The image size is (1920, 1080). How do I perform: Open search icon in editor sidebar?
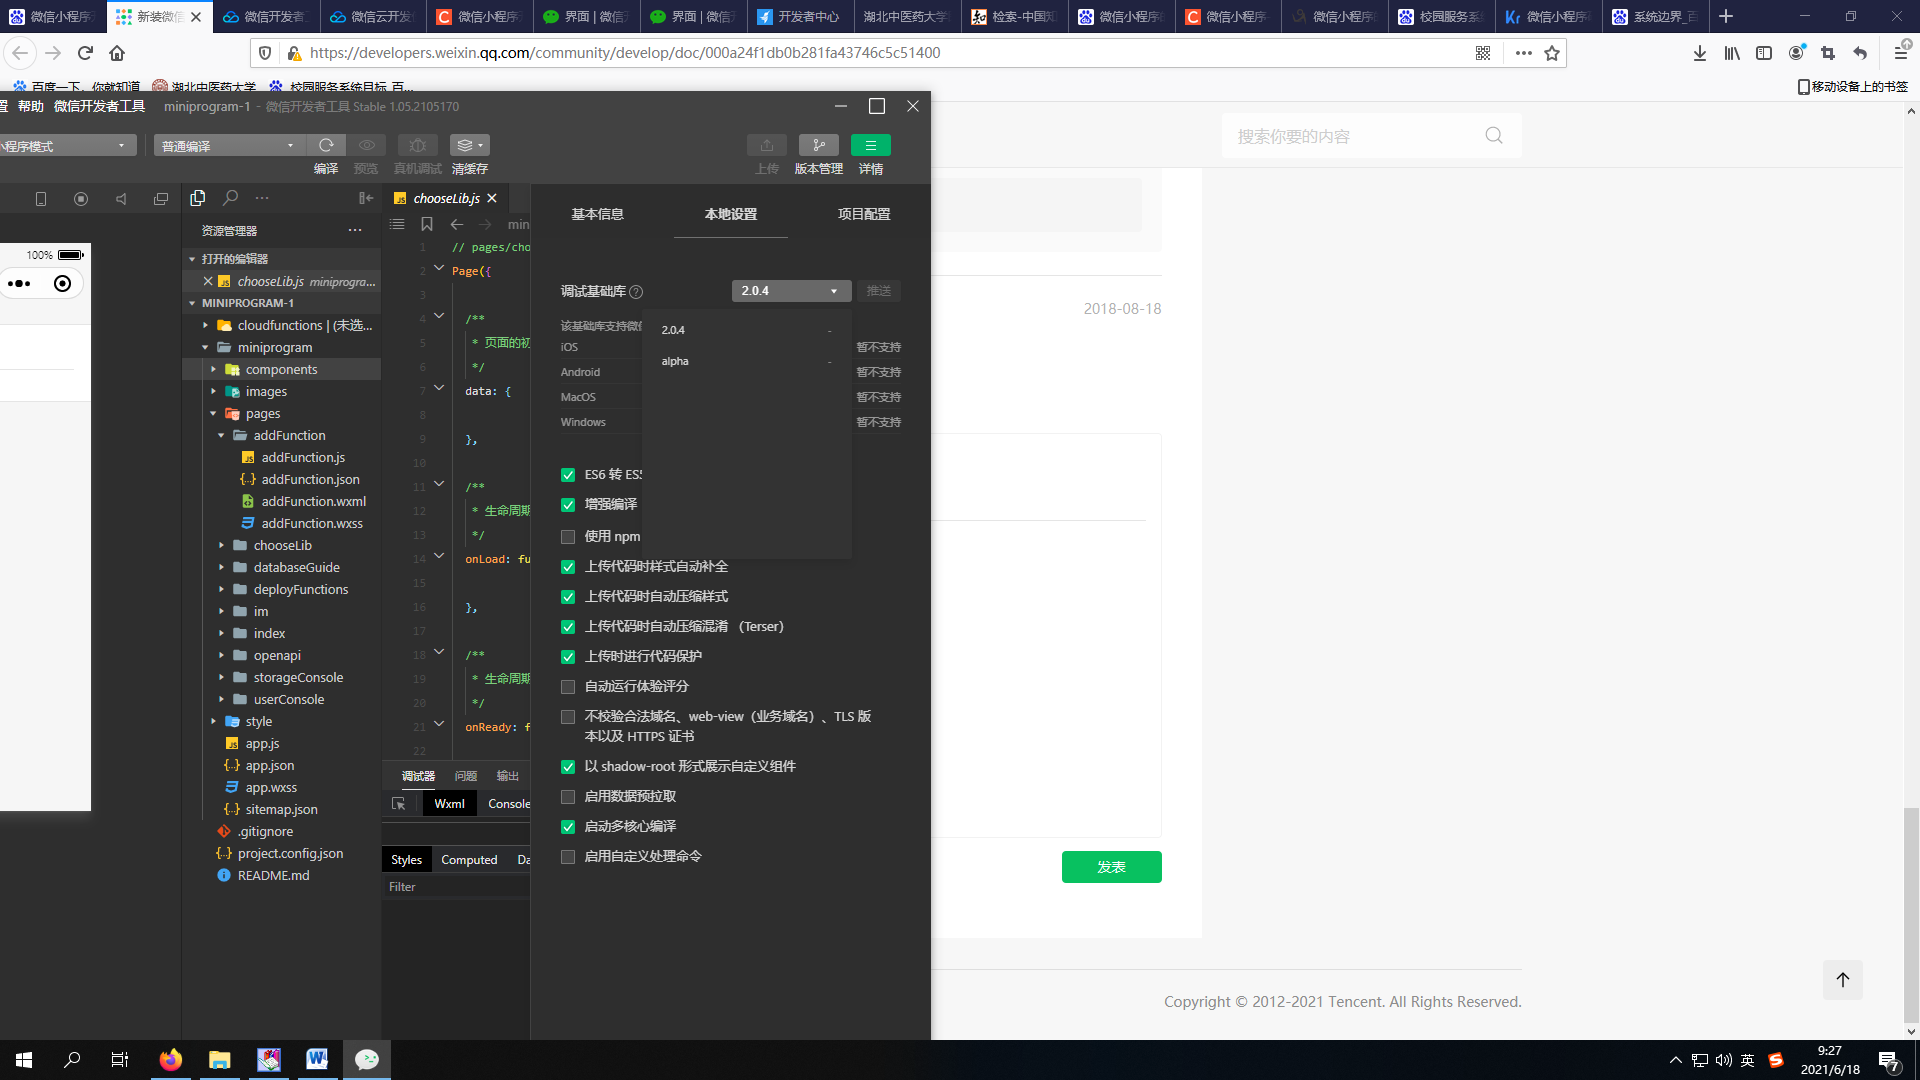coord(230,198)
